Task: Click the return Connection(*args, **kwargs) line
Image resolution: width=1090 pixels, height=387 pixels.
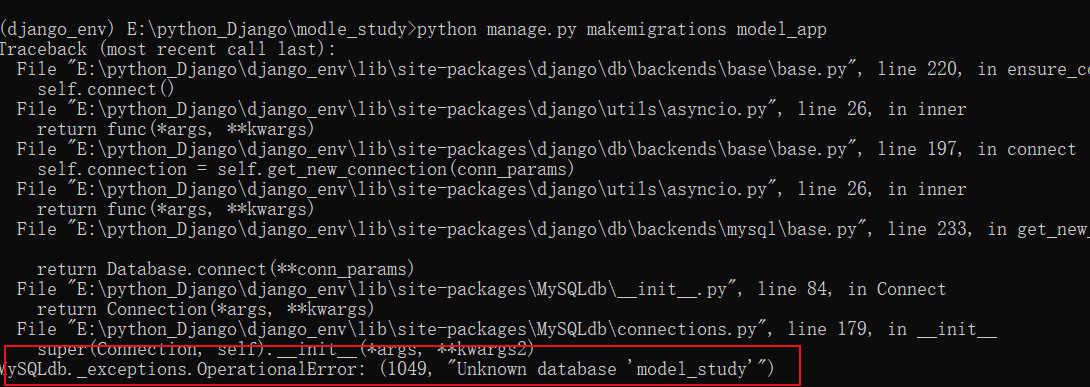Action: pyautogui.click(x=206, y=308)
